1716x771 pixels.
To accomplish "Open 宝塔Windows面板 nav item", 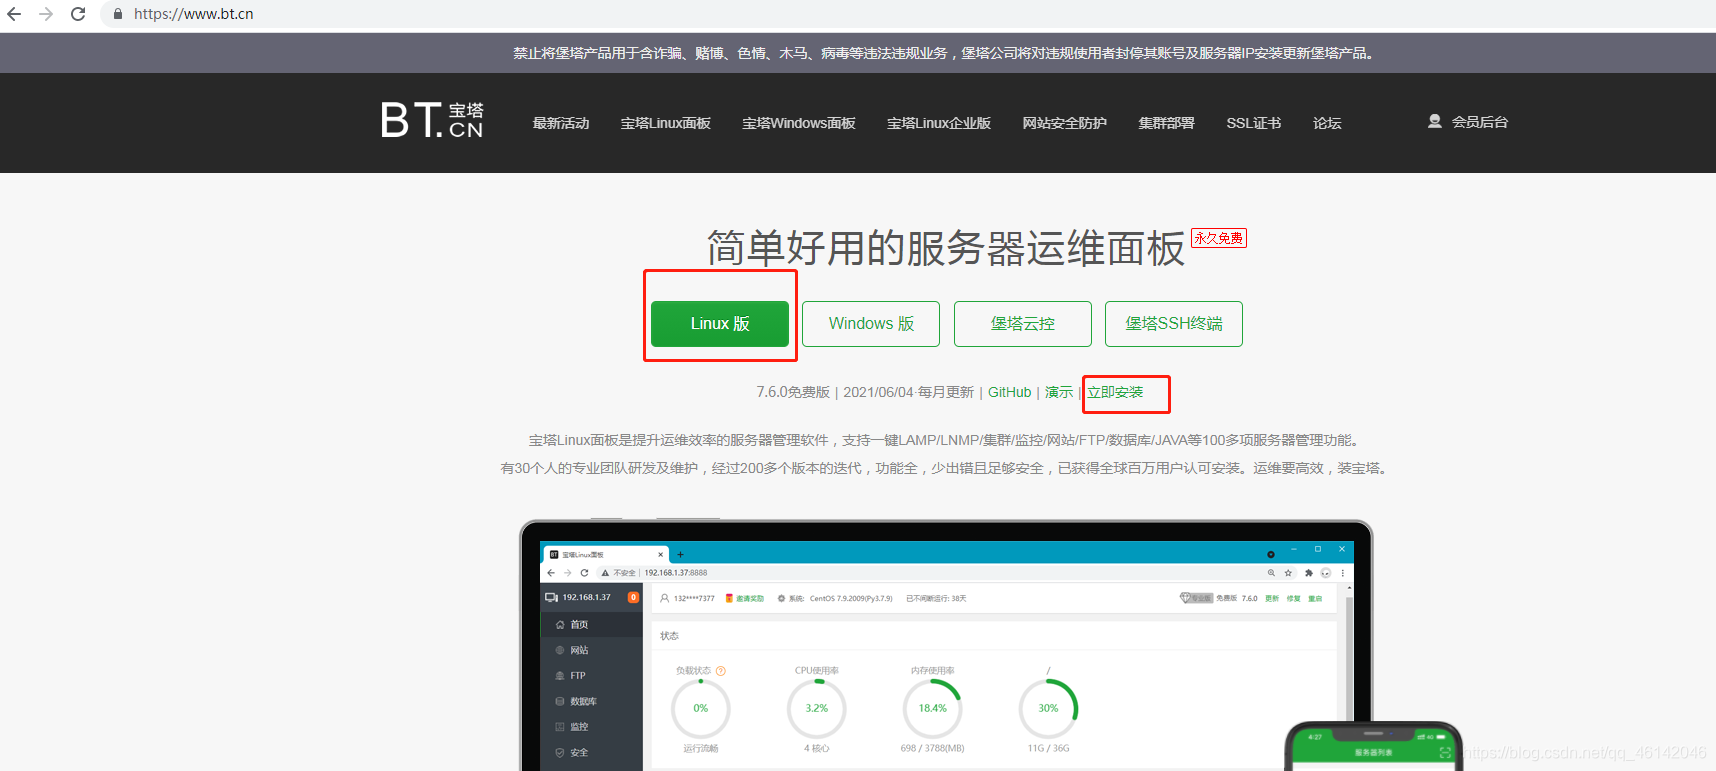I will [799, 123].
